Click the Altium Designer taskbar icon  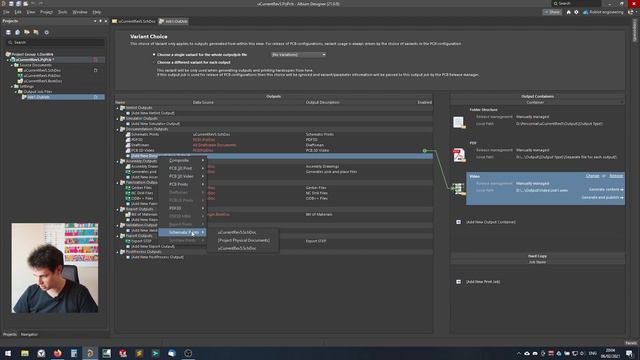(x=90, y=353)
